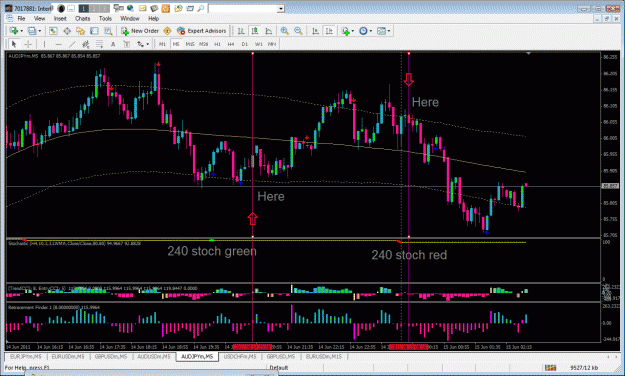Open the Insert menu
This screenshot has width=625, height=376.
tap(60, 18)
